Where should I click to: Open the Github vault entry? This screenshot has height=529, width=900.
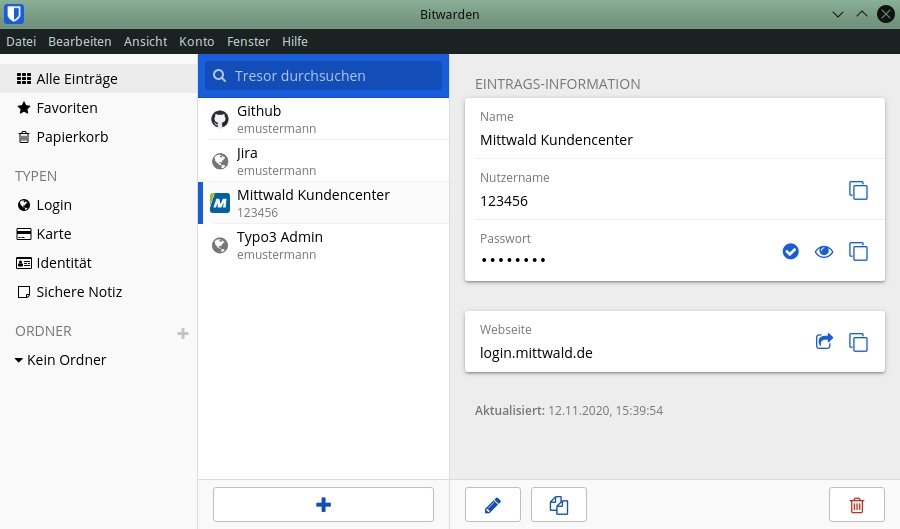(324, 119)
